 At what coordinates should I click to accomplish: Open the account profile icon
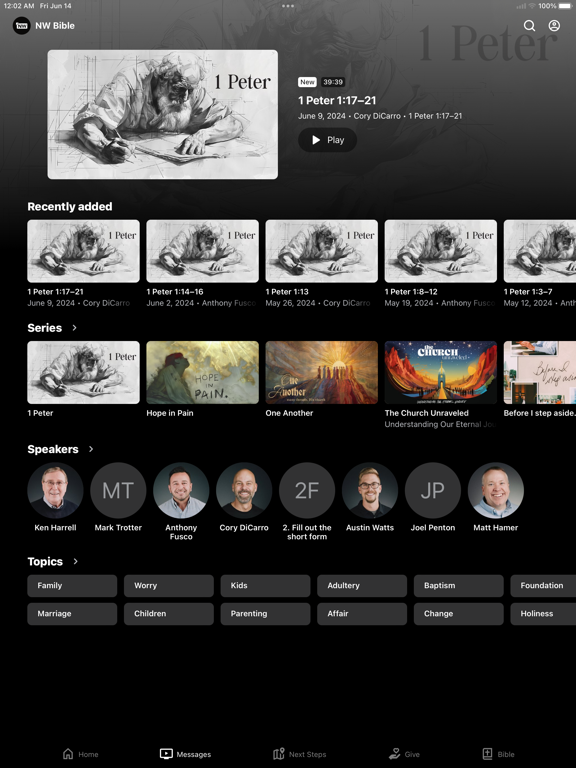coord(554,25)
